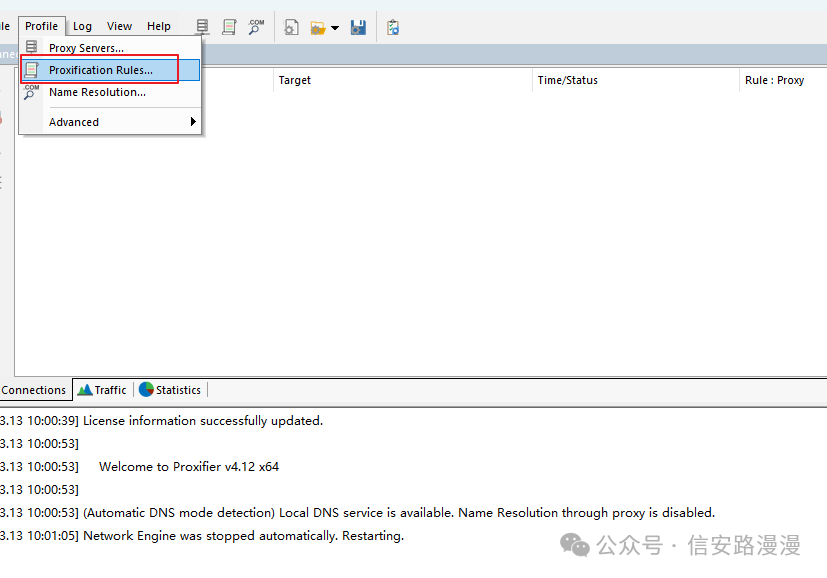Expand the open profile folder dropdown arrow
The image size is (827, 578).
pos(335,28)
